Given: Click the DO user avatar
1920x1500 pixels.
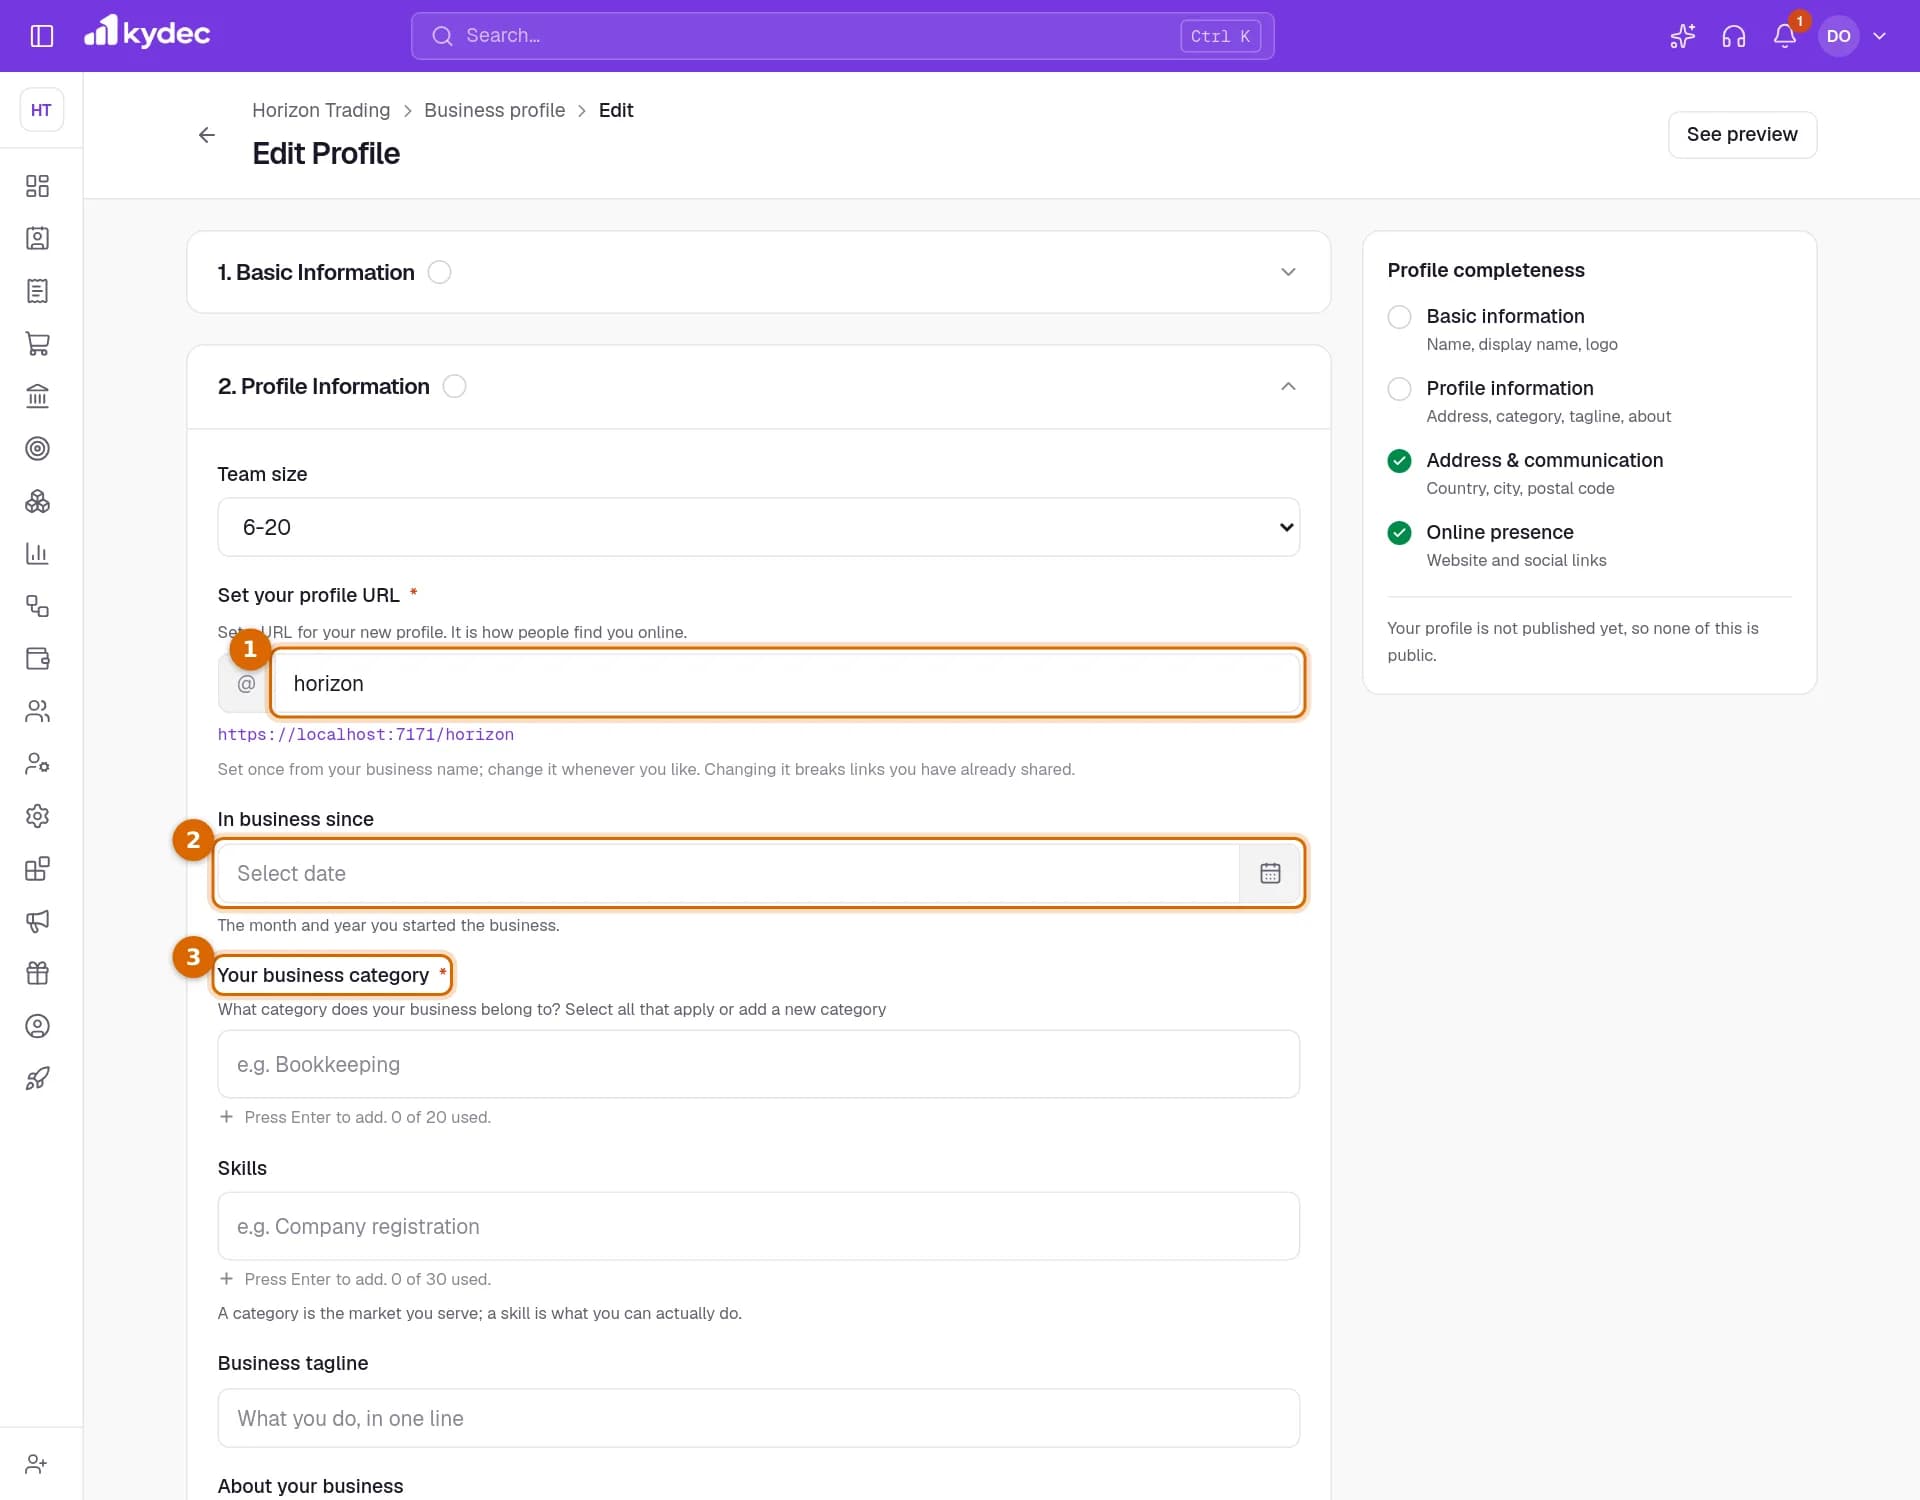Looking at the screenshot, I should pyautogui.click(x=1838, y=36).
